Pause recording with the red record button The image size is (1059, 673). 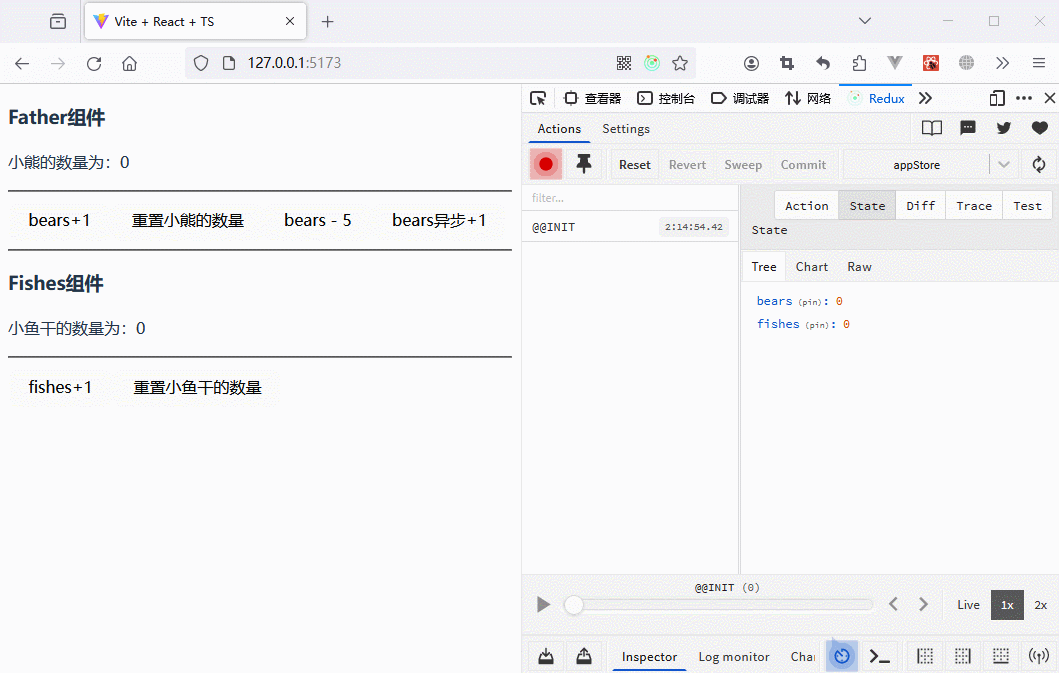click(x=546, y=164)
